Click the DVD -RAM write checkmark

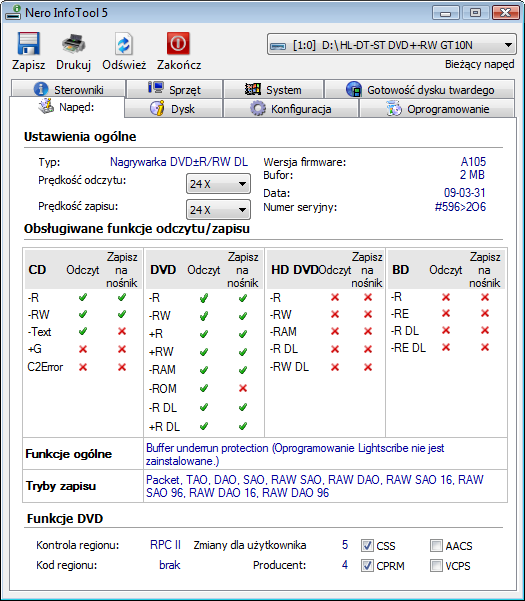pos(243,370)
